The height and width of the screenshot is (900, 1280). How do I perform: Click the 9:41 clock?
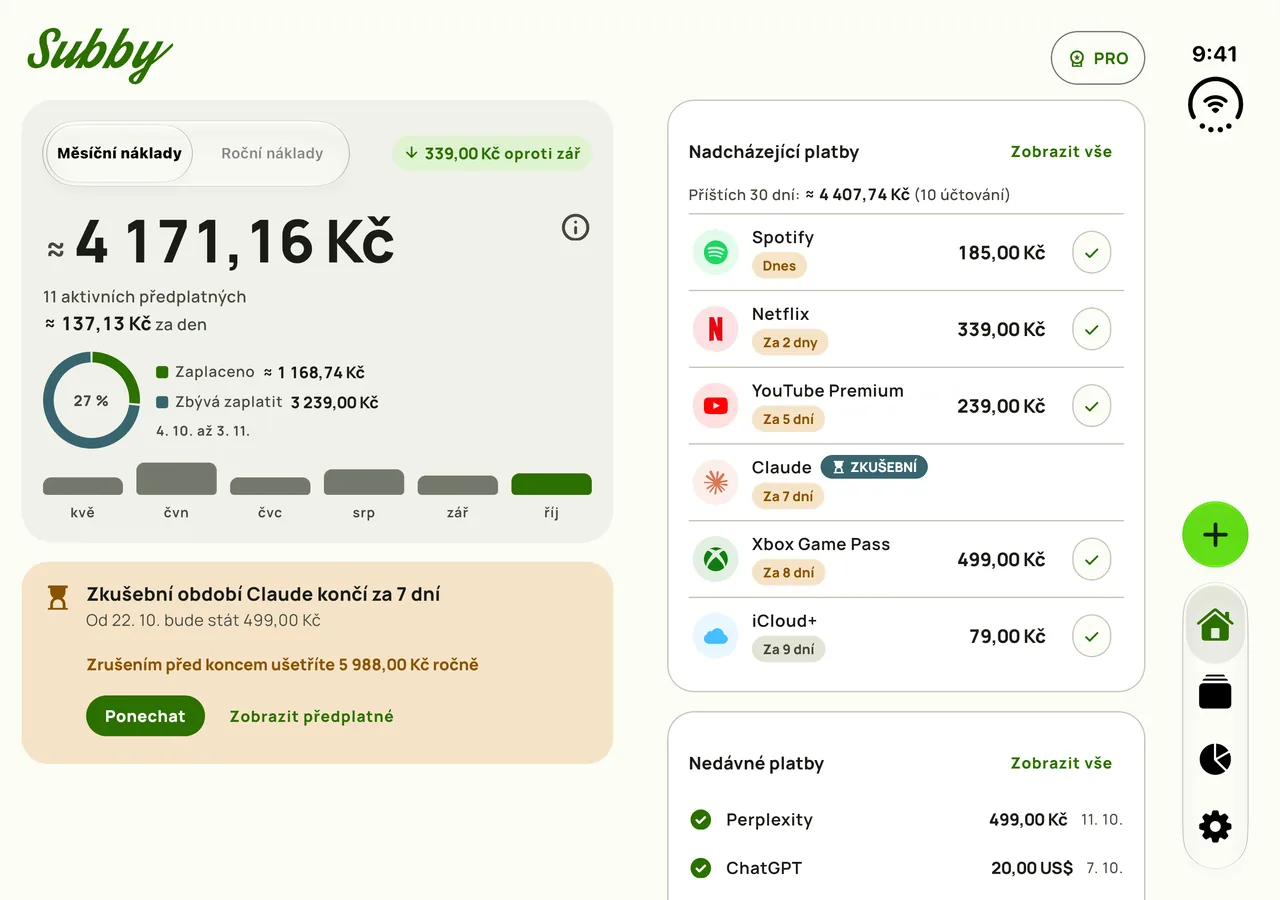1215,54
